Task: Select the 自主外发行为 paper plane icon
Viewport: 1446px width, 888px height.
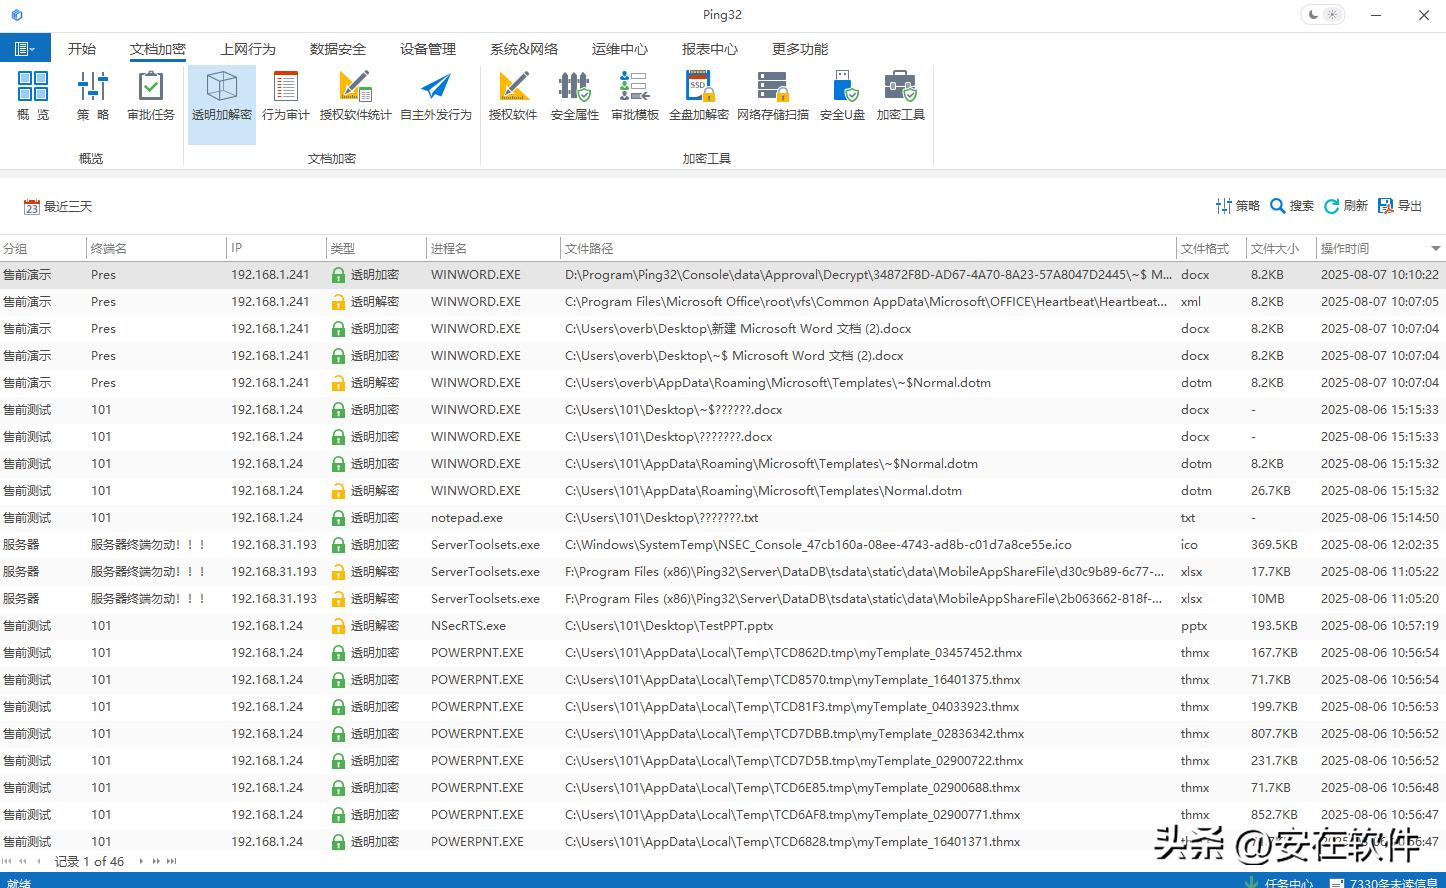Action: click(435, 97)
